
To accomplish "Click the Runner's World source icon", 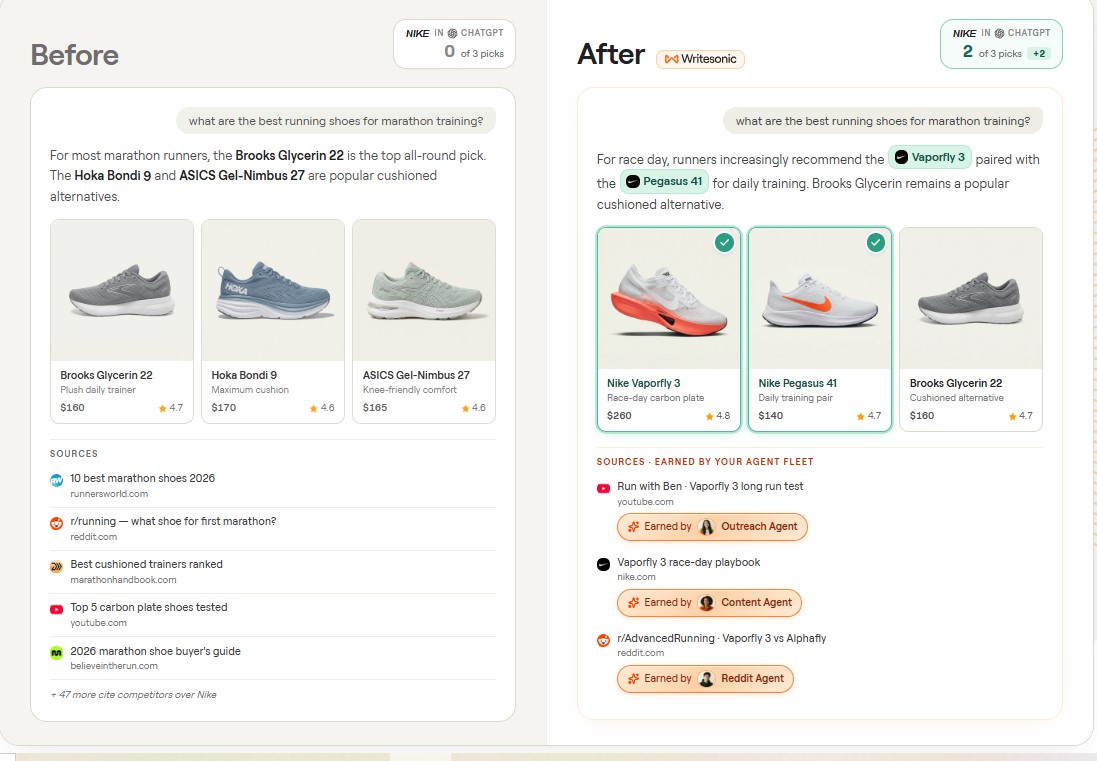I will pos(57,480).
